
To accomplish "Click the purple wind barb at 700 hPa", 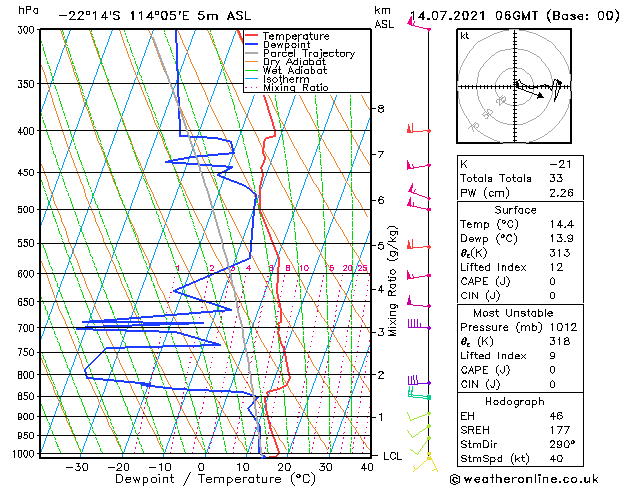I will coord(419,324).
